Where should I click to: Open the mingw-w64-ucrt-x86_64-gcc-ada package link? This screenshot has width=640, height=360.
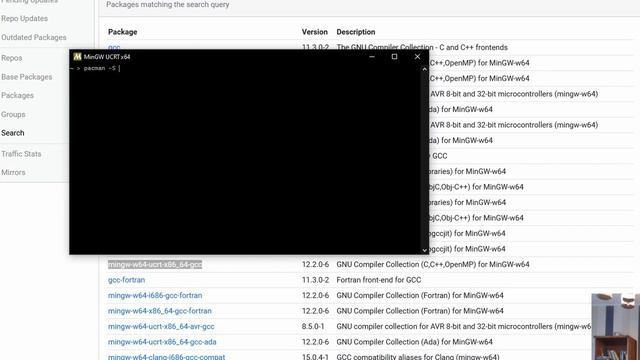coord(162,342)
